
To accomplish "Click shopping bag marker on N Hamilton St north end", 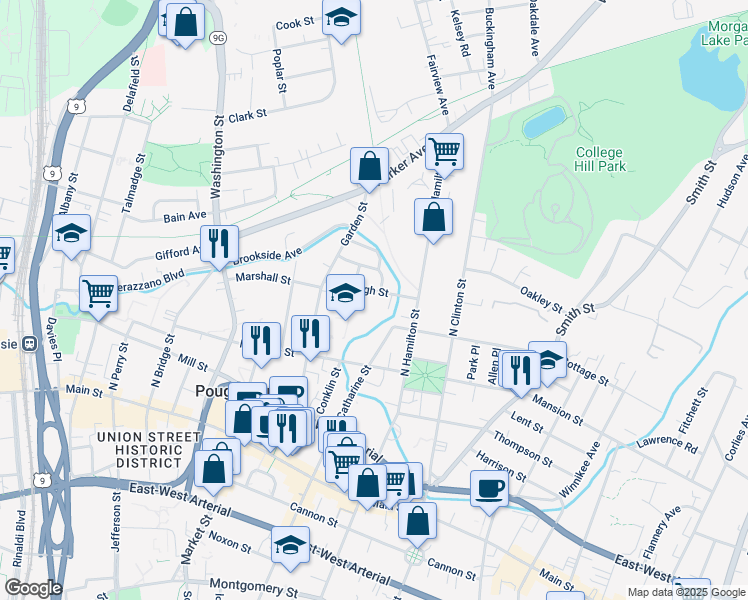I will click(433, 217).
